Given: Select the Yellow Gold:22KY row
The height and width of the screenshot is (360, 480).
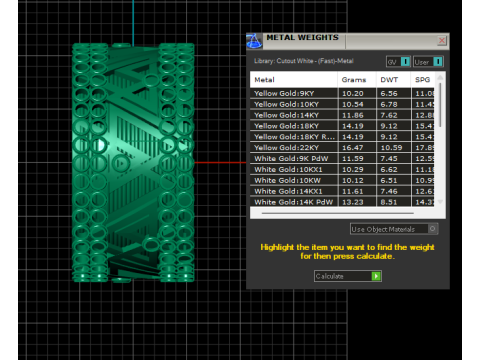Looking at the screenshot, I should coord(342,148).
